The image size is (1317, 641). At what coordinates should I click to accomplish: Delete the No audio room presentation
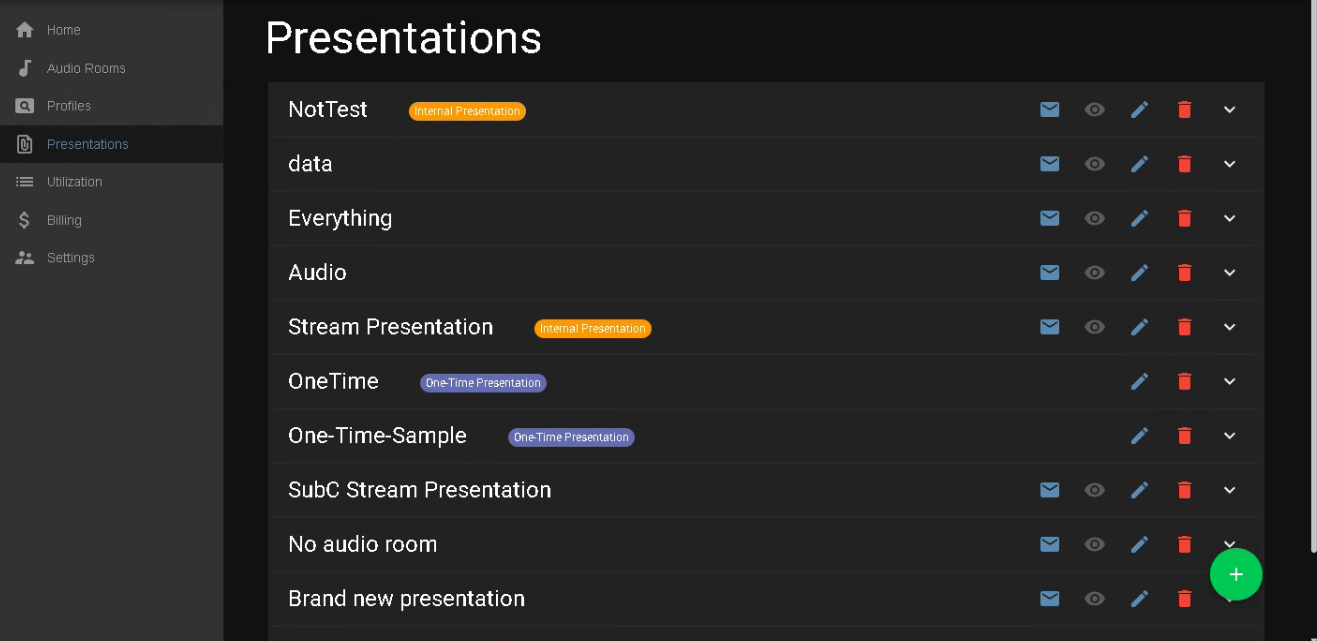point(1185,544)
